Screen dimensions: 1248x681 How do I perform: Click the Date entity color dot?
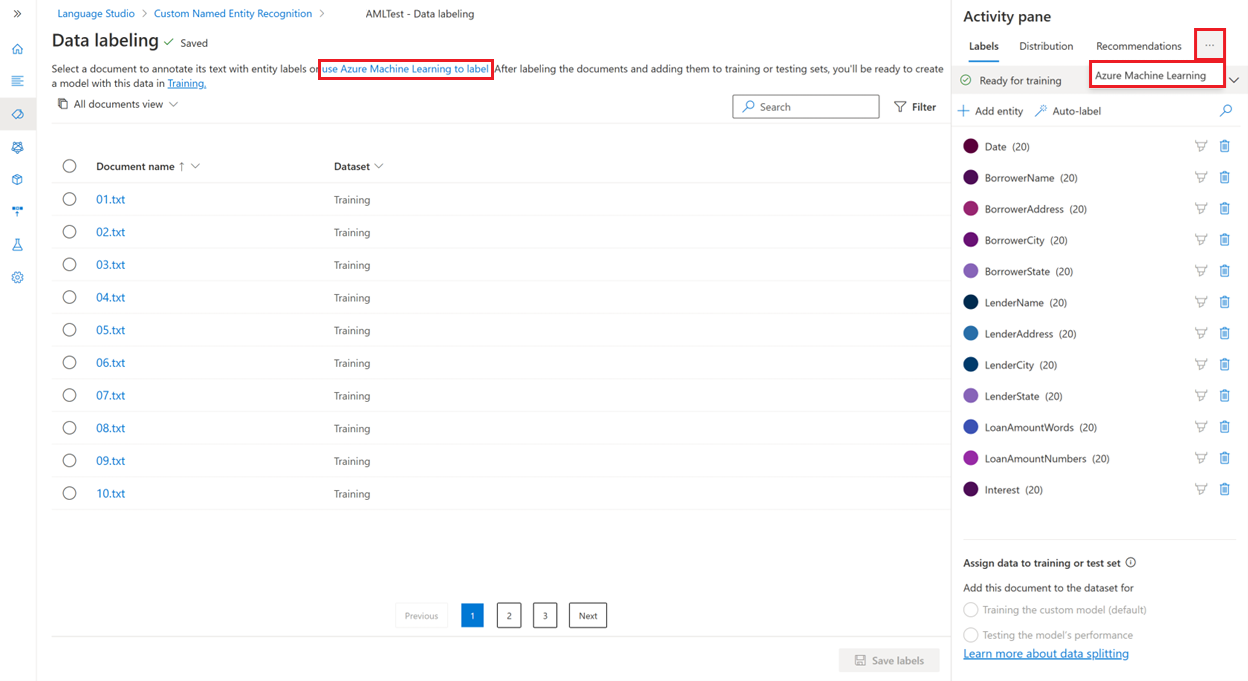[x=970, y=146]
